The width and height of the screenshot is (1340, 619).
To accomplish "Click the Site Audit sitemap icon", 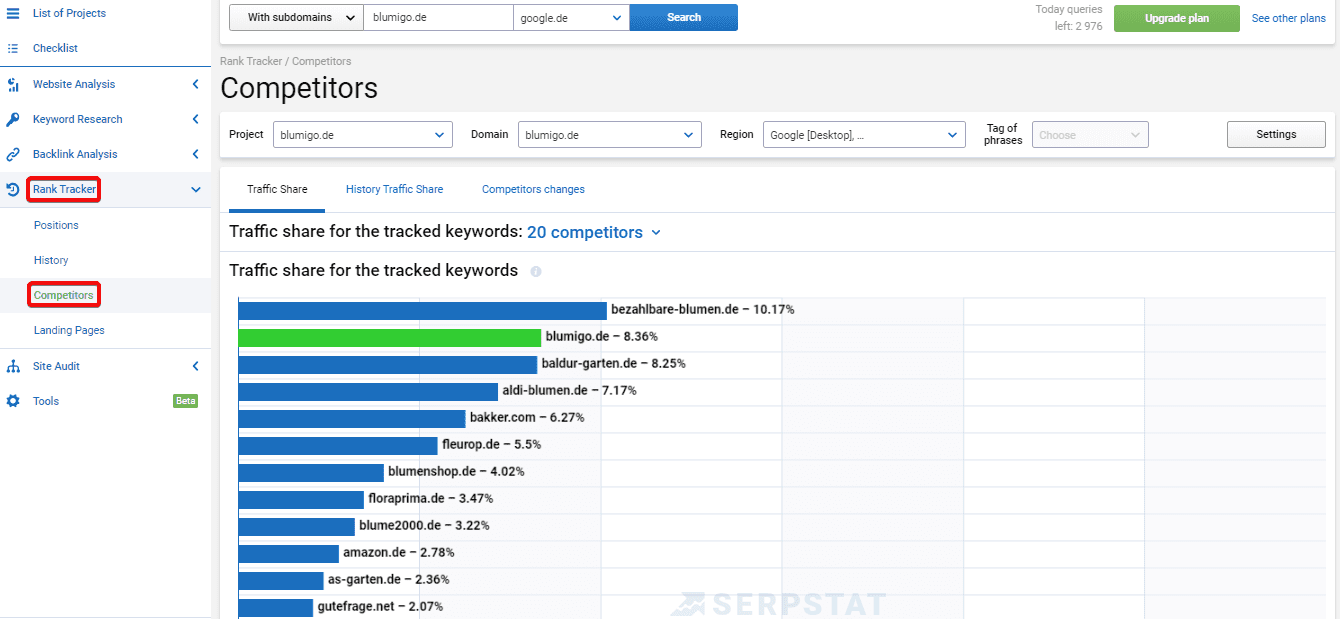I will [13, 367].
